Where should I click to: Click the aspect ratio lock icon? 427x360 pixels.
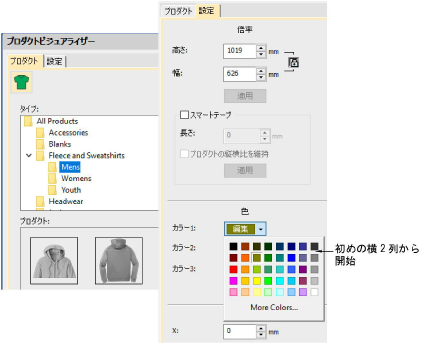(x=293, y=62)
